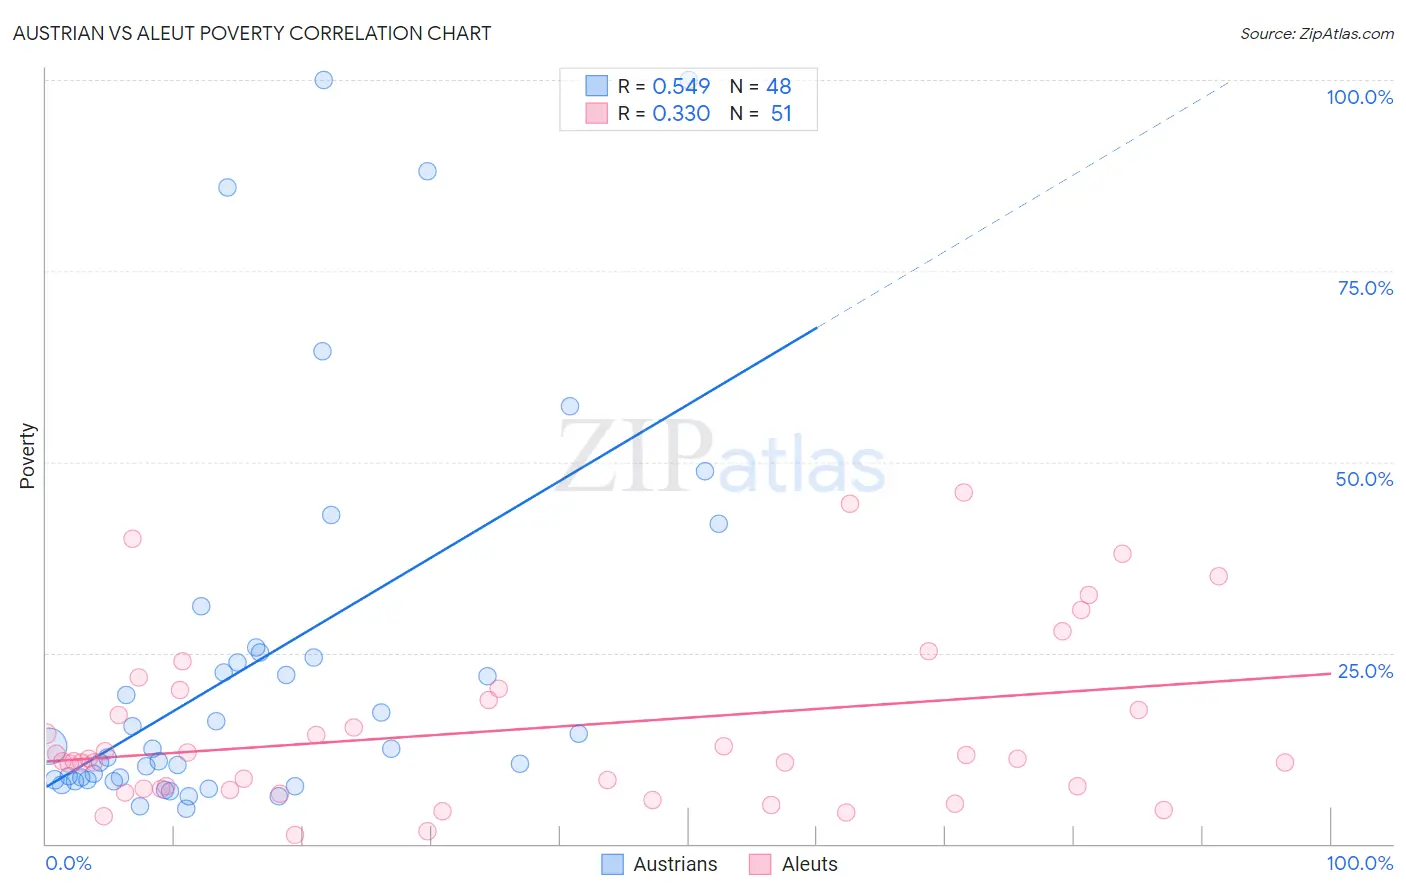
Task: Click the 25.0% y-axis tick label
Action: [1365, 671]
